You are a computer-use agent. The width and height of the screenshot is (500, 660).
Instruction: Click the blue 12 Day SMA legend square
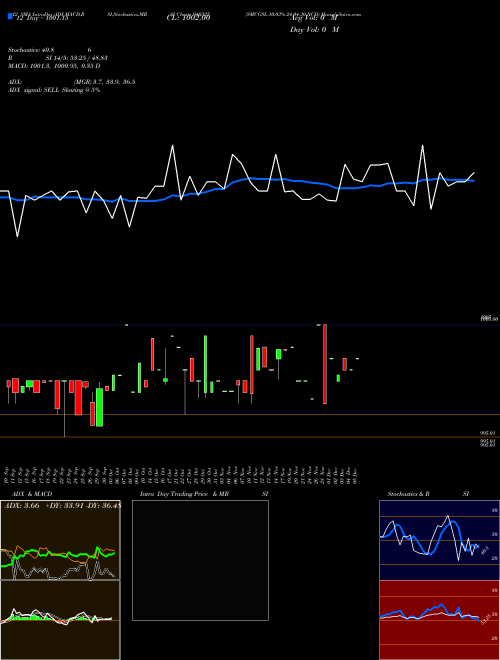pos(10,16)
